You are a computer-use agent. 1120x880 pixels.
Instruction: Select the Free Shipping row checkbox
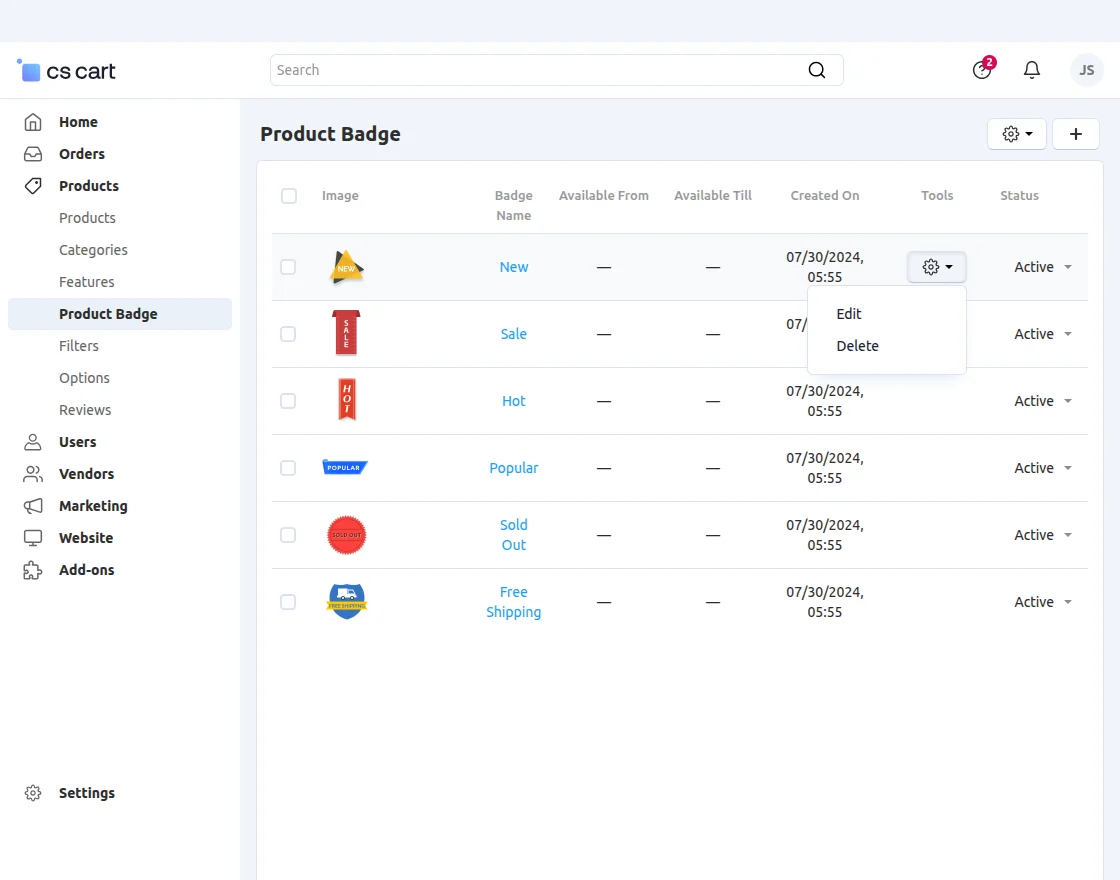coord(288,602)
